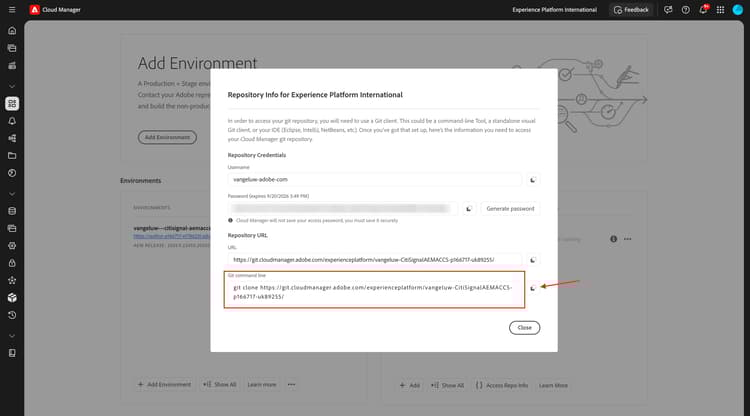Collapse the first sidebar section chevron
Viewport: 750px width, 416px height.
click(x=12, y=87)
